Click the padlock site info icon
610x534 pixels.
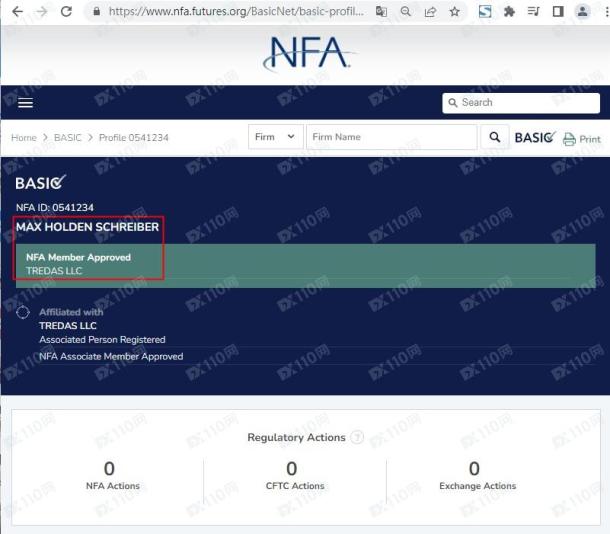tap(96, 11)
